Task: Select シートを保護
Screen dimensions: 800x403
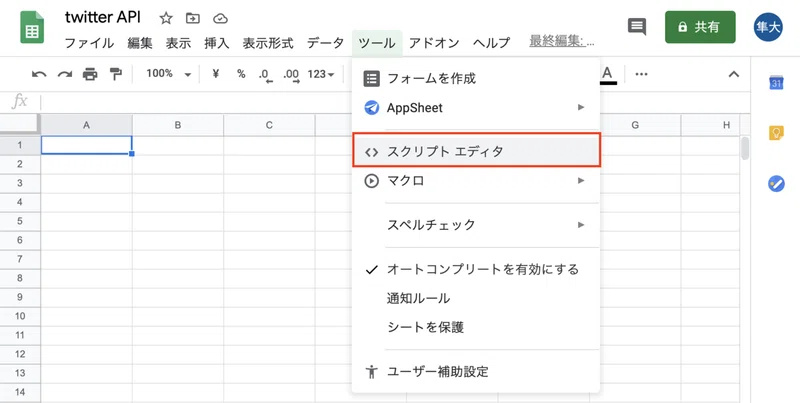Action: [x=476, y=328]
